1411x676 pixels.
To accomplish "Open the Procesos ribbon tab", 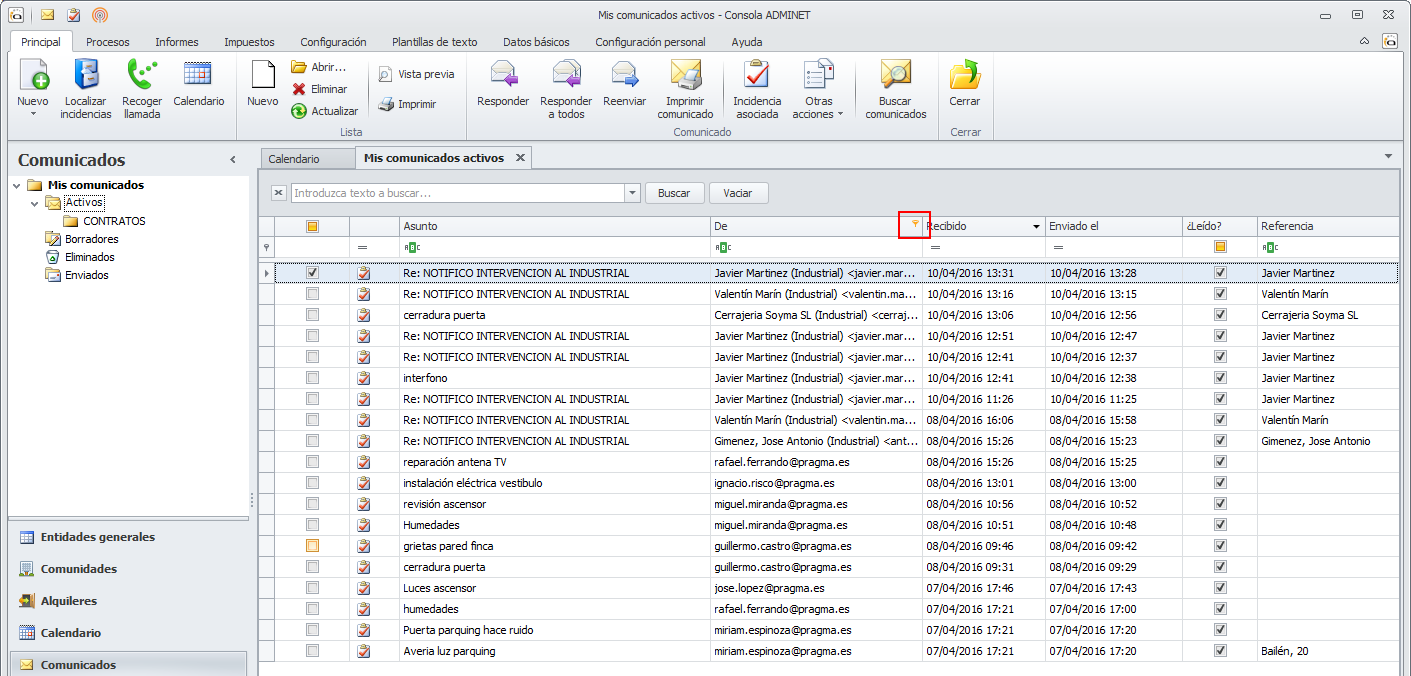I will (x=107, y=42).
